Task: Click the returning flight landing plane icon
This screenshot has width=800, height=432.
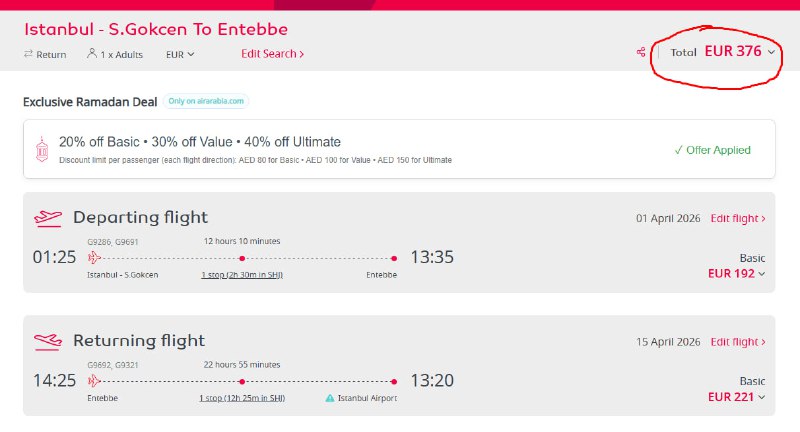Action: 47,341
